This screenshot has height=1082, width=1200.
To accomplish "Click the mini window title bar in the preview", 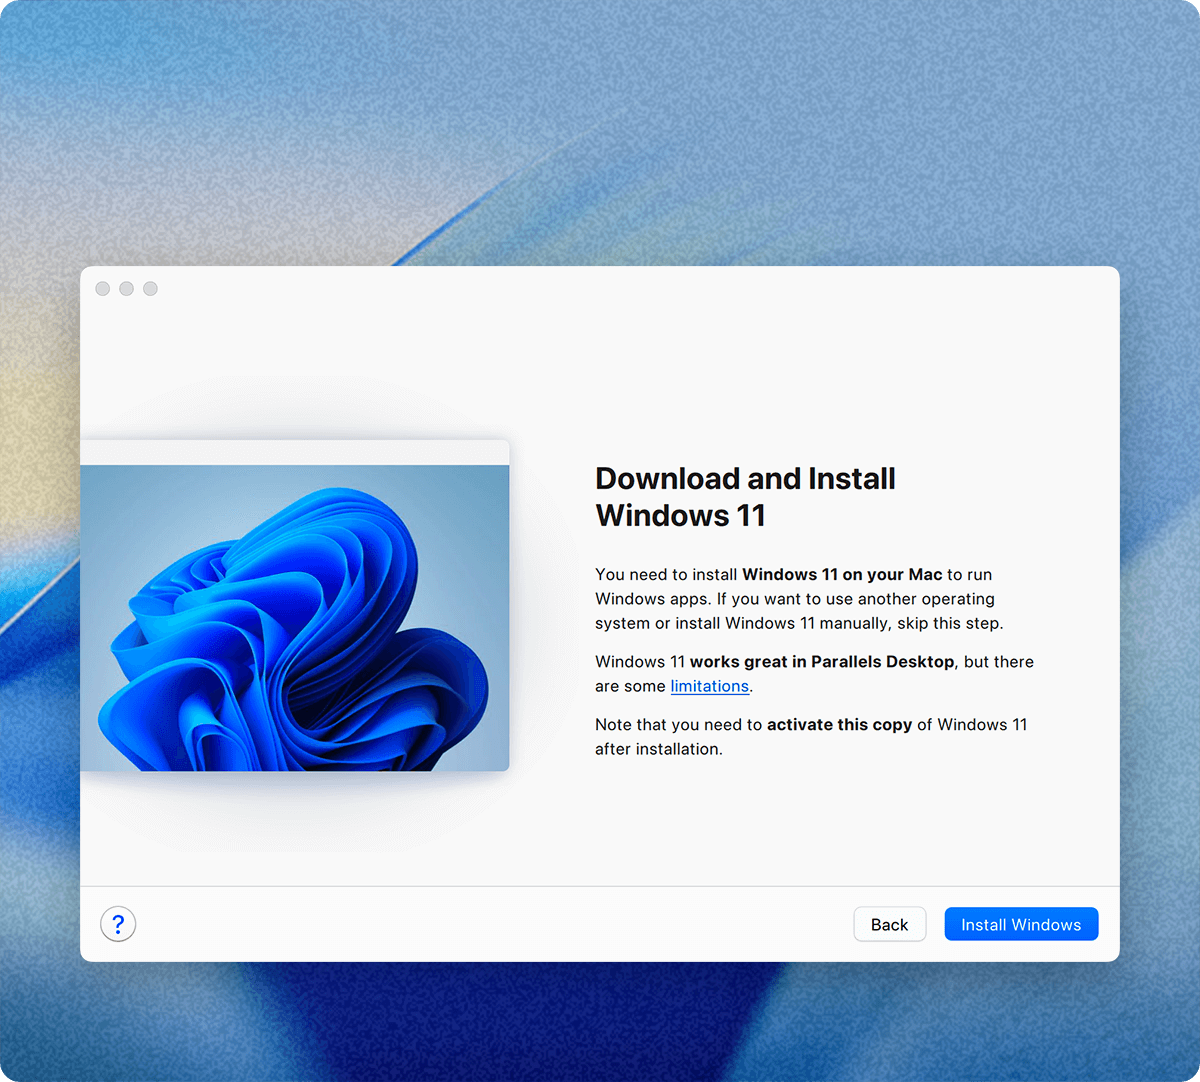I will [x=295, y=450].
